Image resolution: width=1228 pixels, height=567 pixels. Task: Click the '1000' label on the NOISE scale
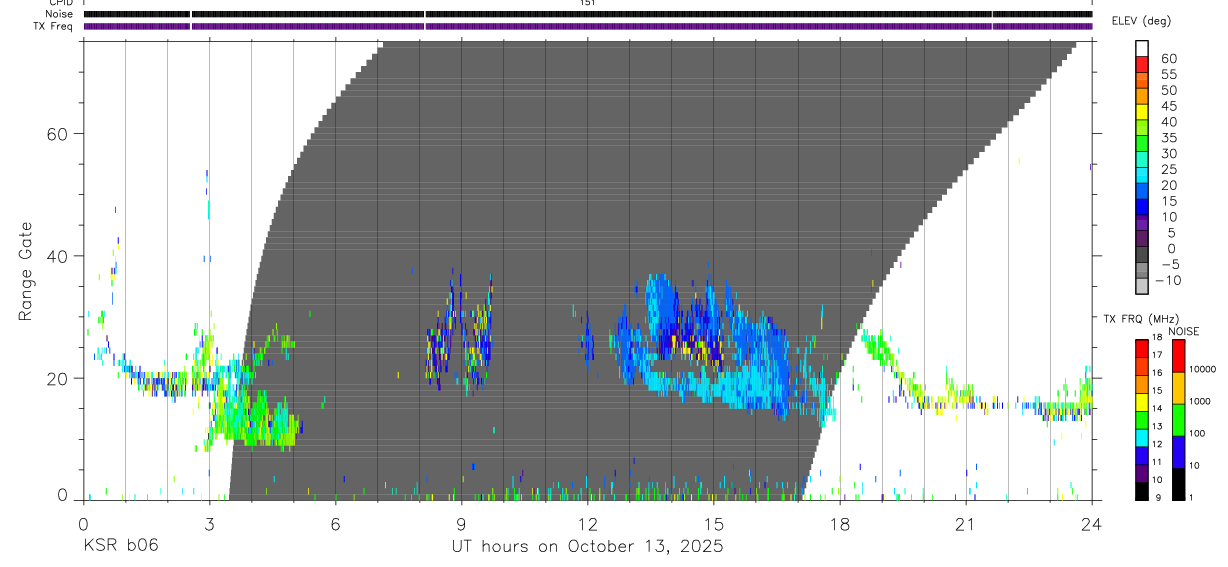pos(1202,401)
